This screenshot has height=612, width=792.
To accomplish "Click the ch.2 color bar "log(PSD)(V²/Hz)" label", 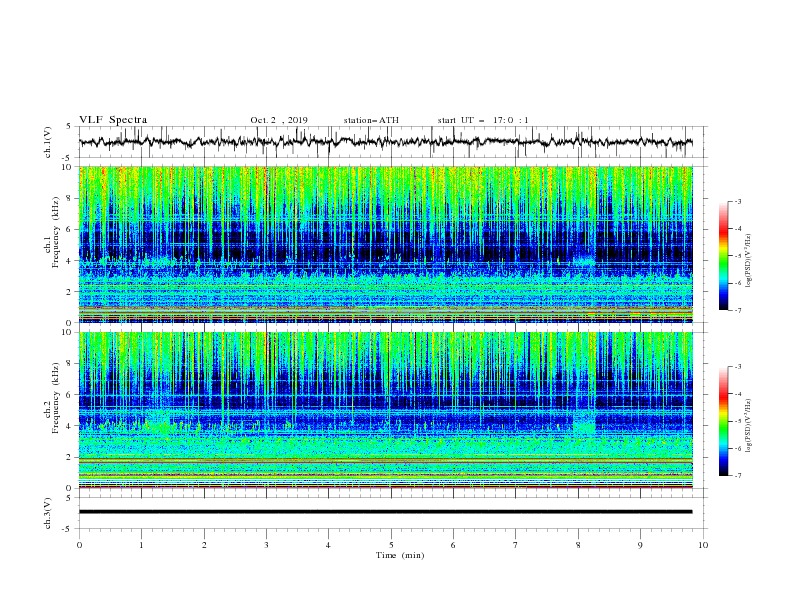I will (x=748, y=426).
